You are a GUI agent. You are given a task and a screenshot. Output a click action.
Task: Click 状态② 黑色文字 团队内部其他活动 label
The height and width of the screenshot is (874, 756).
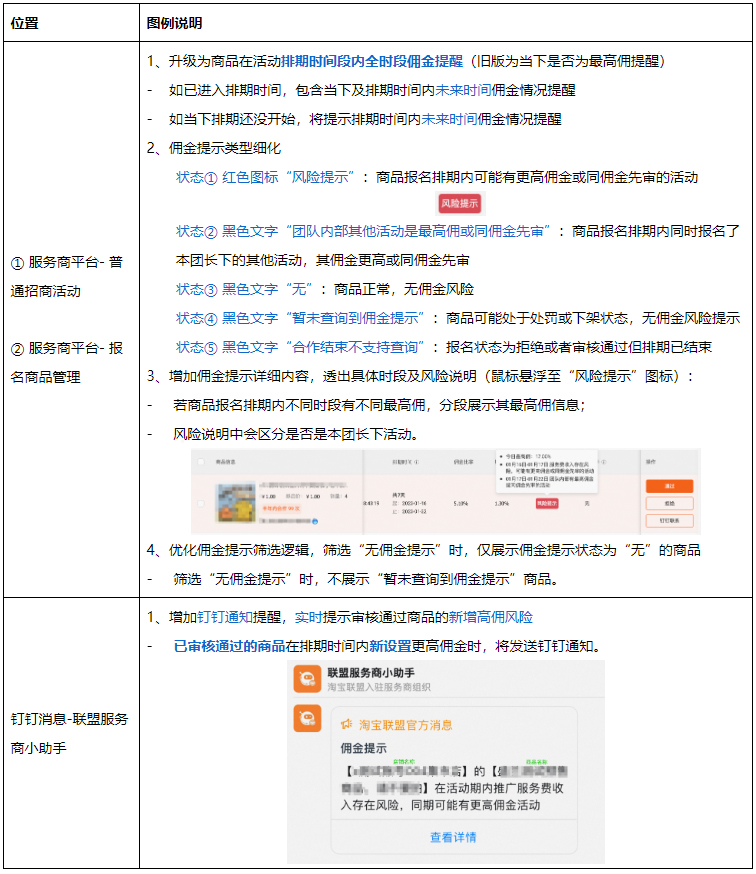pos(364,231)
